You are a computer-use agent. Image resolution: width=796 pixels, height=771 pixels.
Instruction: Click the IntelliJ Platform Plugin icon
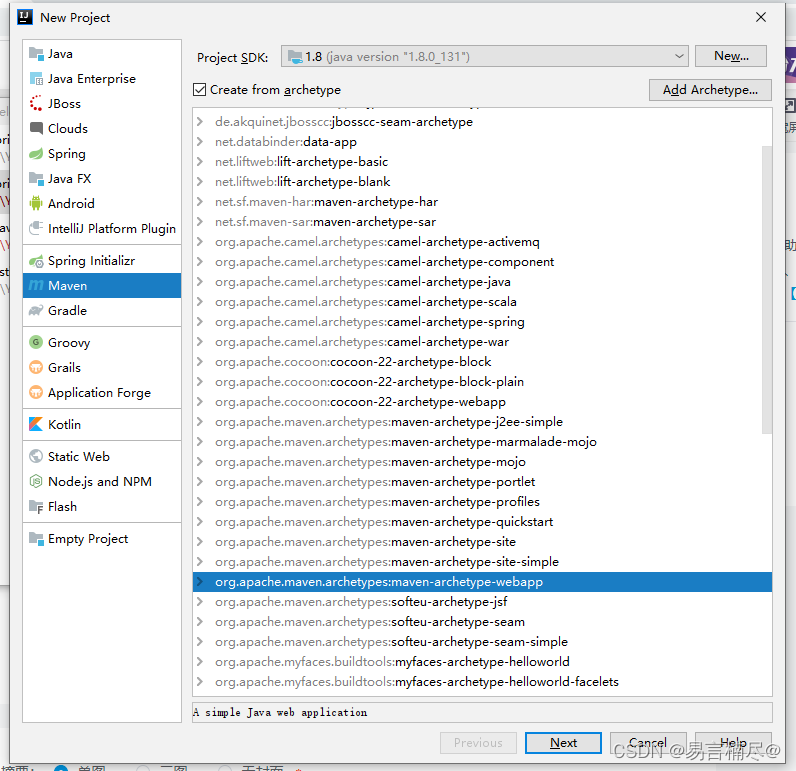pos(36,228)
